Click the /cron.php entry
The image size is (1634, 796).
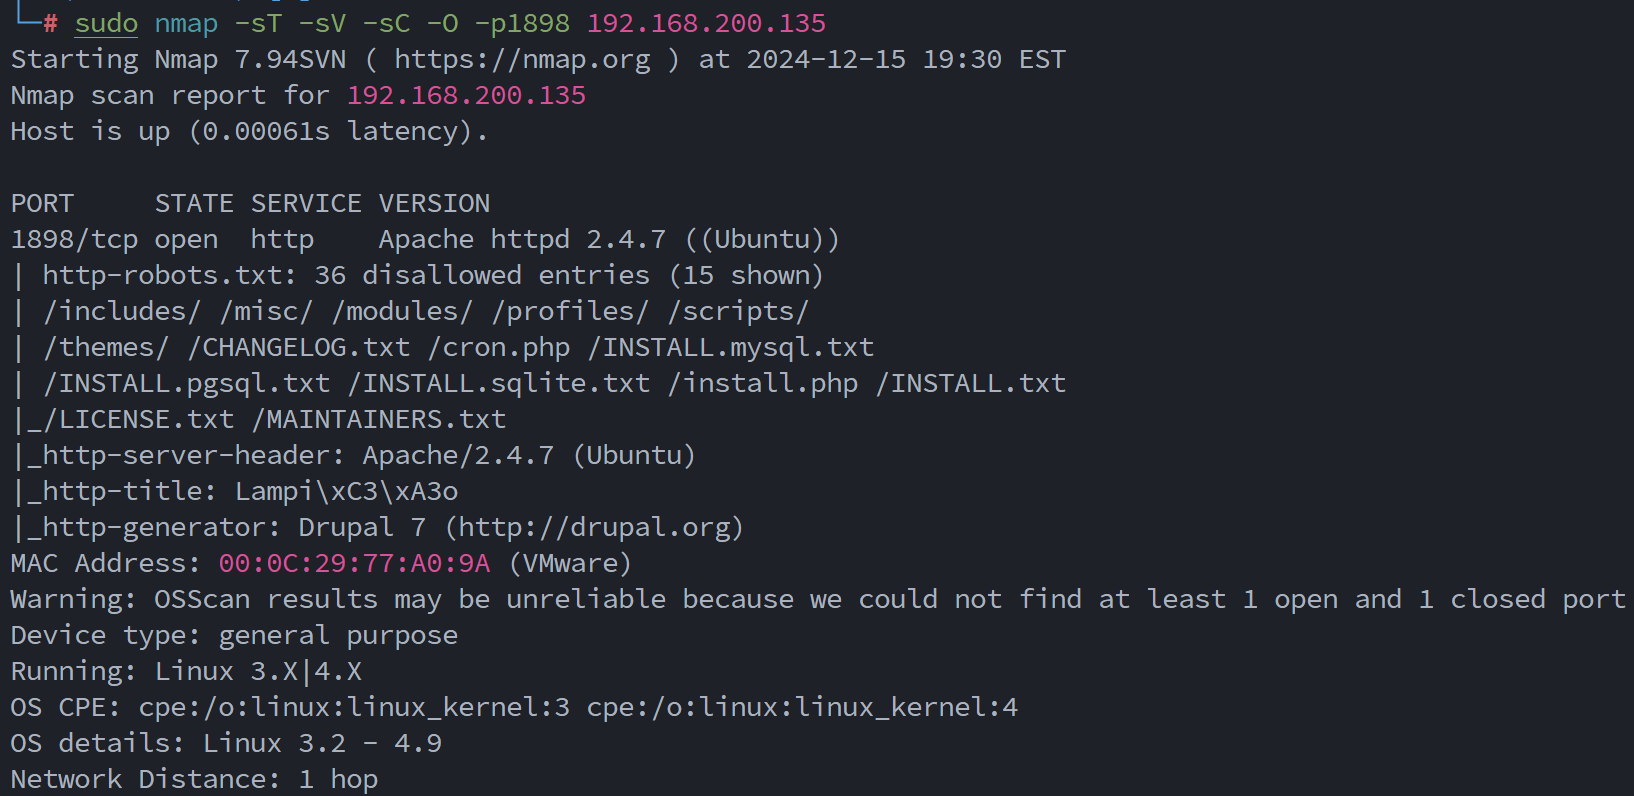(498, 348)
